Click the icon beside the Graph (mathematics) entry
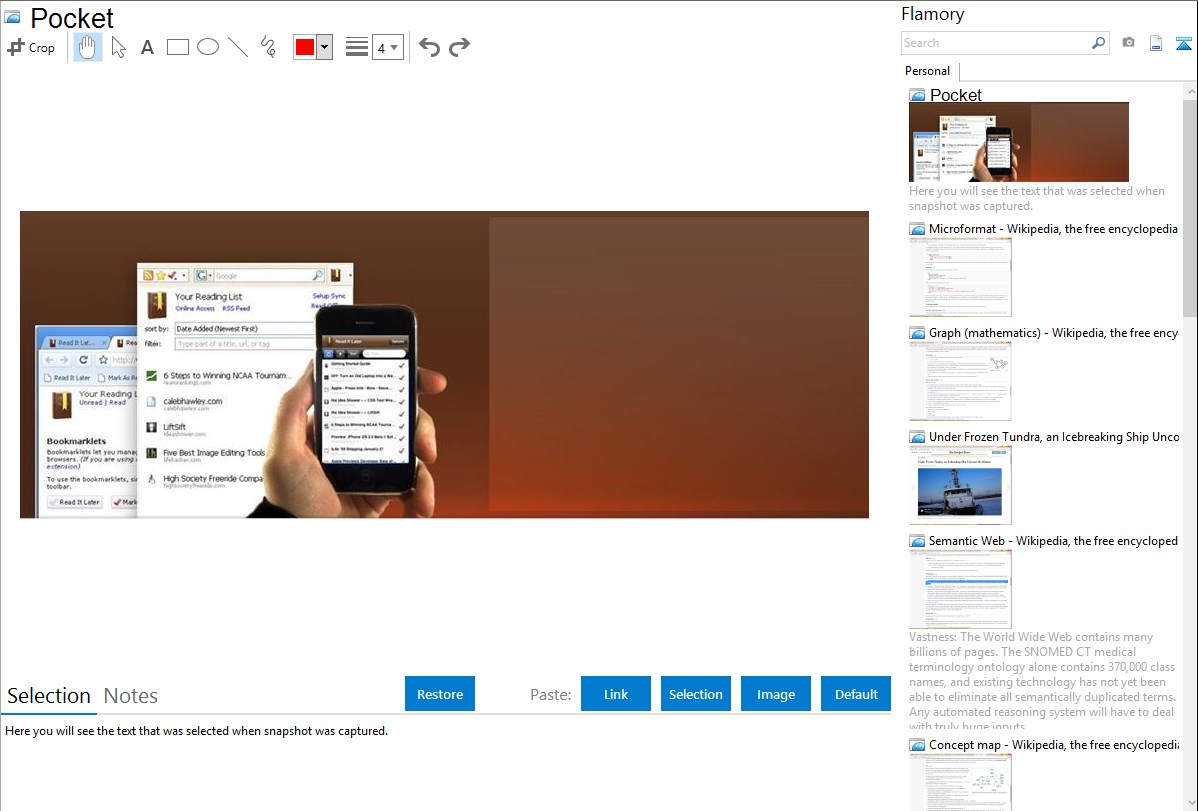1198x811 pixels. pyautogui.click(x=918, y=333)
